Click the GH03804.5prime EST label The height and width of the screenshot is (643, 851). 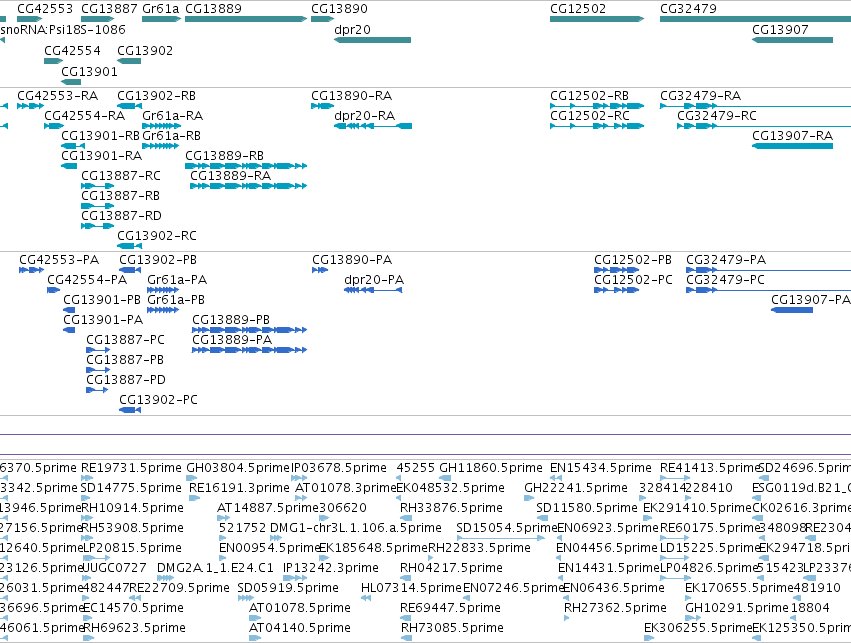pyautogui.click(x=238, y=468)
